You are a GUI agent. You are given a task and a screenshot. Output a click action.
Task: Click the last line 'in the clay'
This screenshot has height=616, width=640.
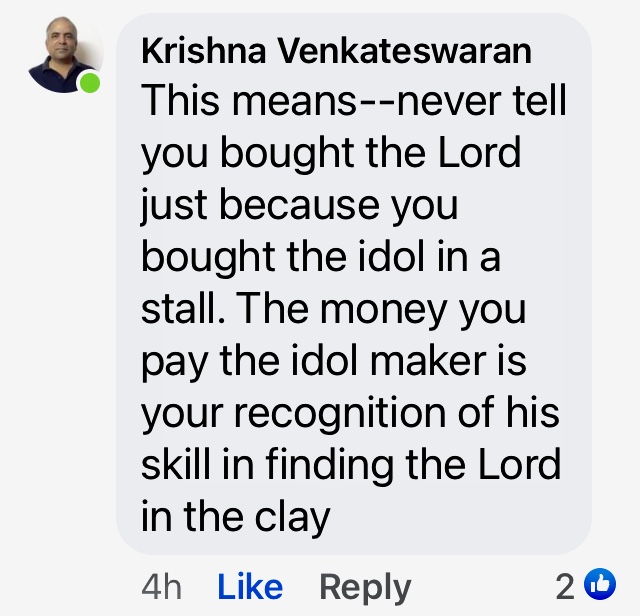coord(236,517)
